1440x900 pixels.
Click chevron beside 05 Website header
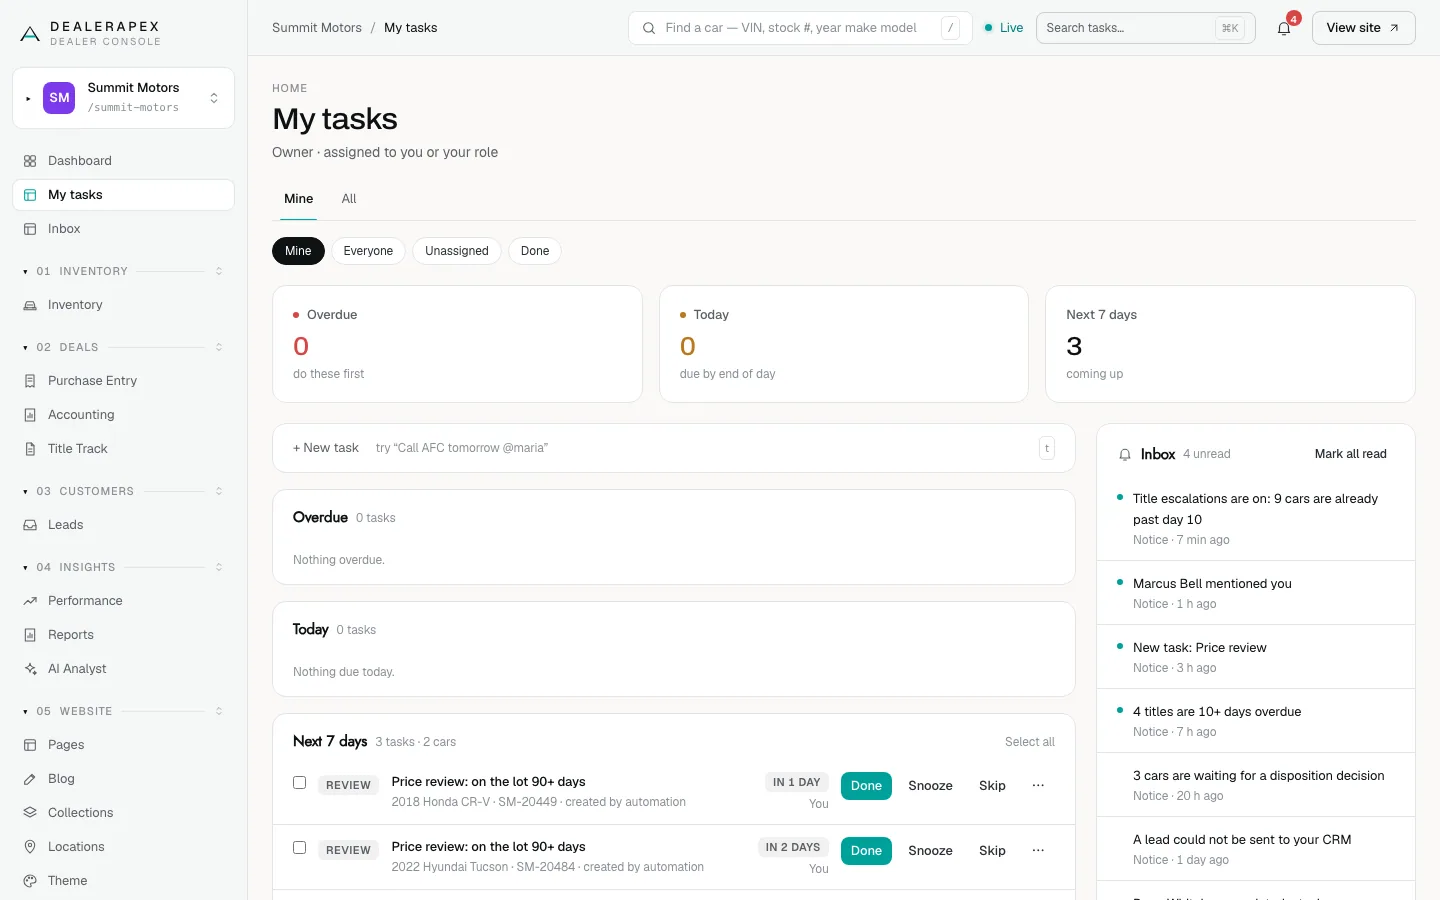pyautogui.click(x=219, y=711)
